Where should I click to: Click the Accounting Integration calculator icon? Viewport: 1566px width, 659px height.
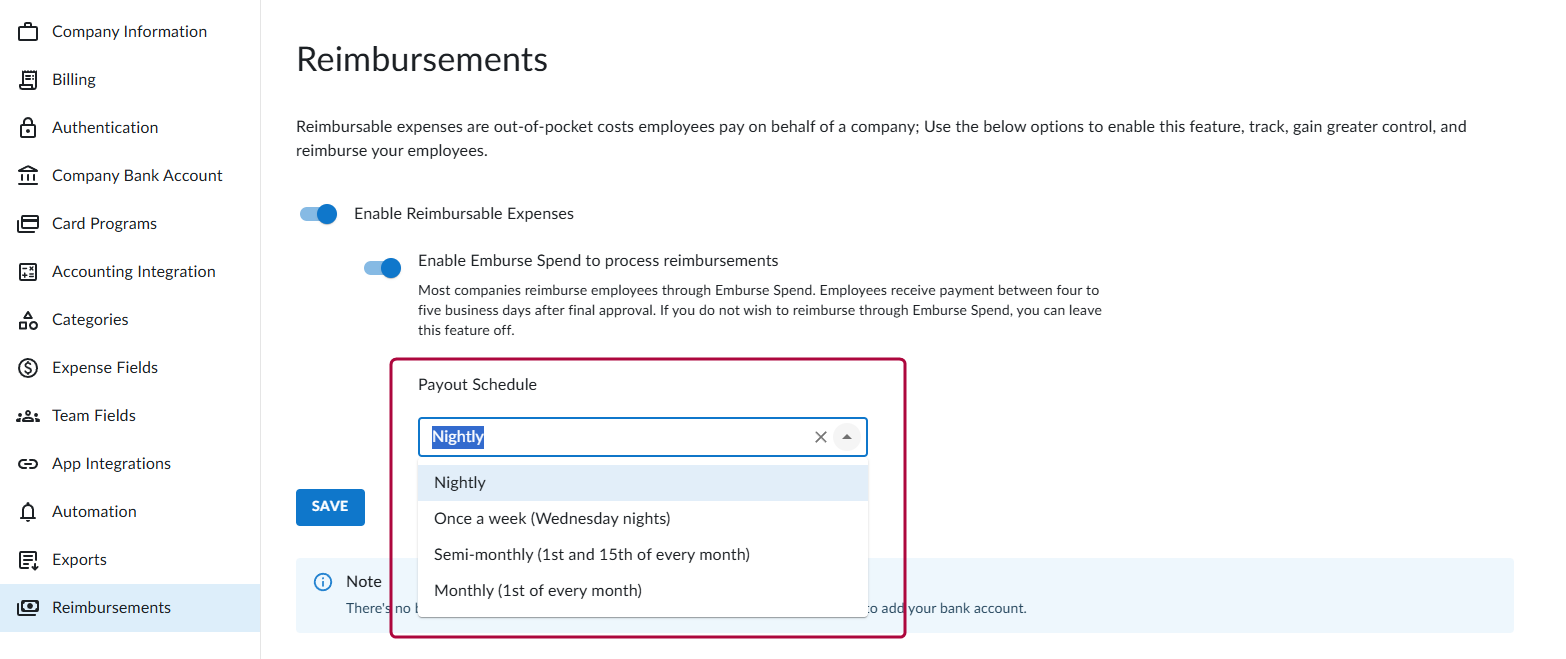click(28, 272)
